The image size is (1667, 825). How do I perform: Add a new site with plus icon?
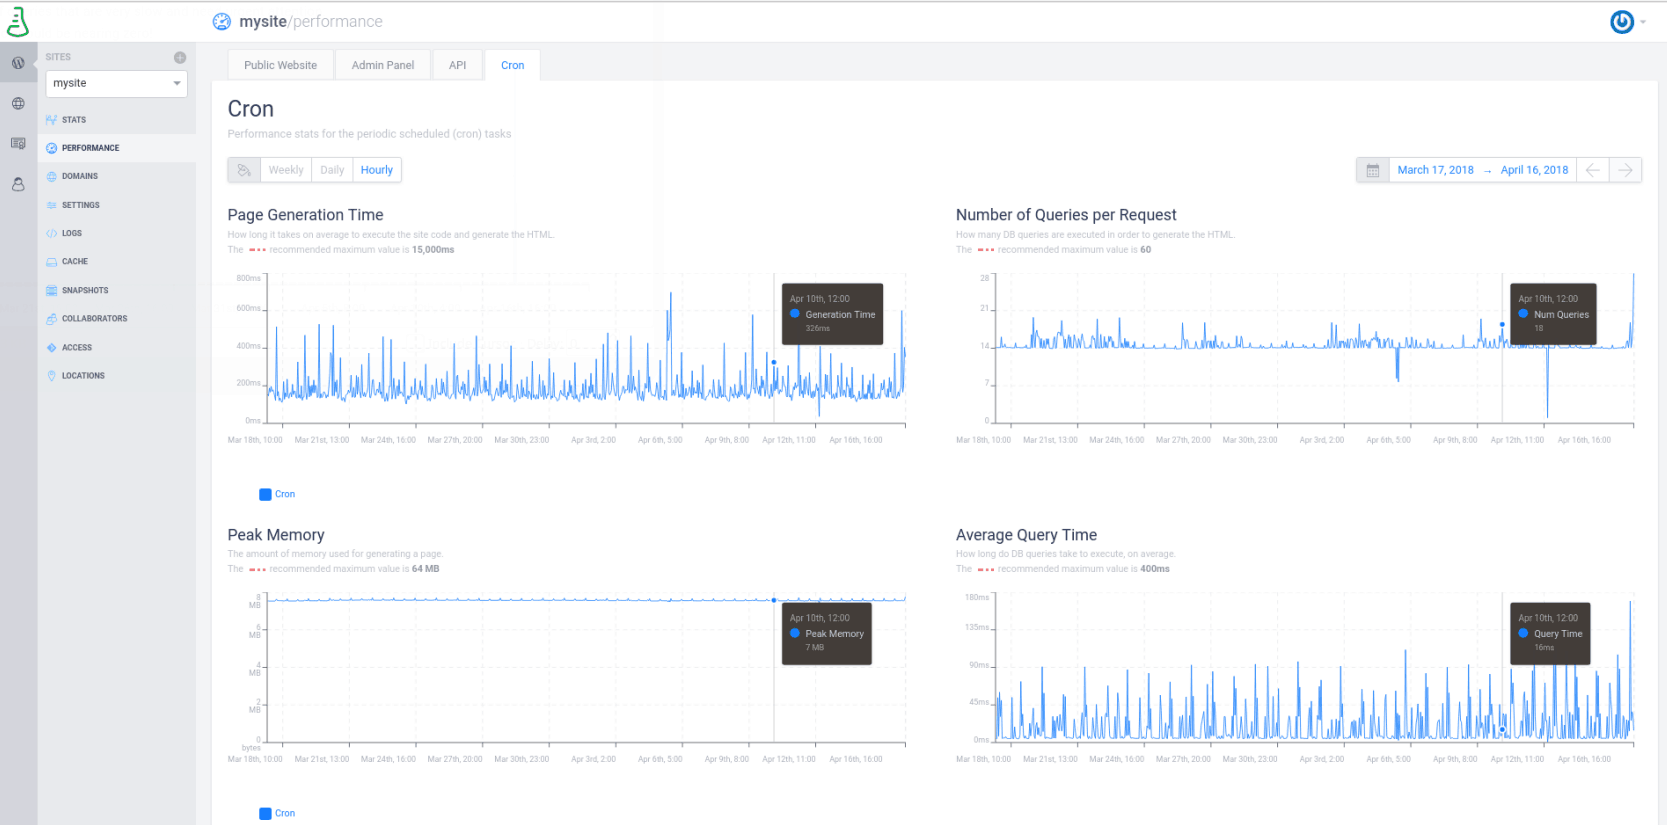[x=180, y=57]
